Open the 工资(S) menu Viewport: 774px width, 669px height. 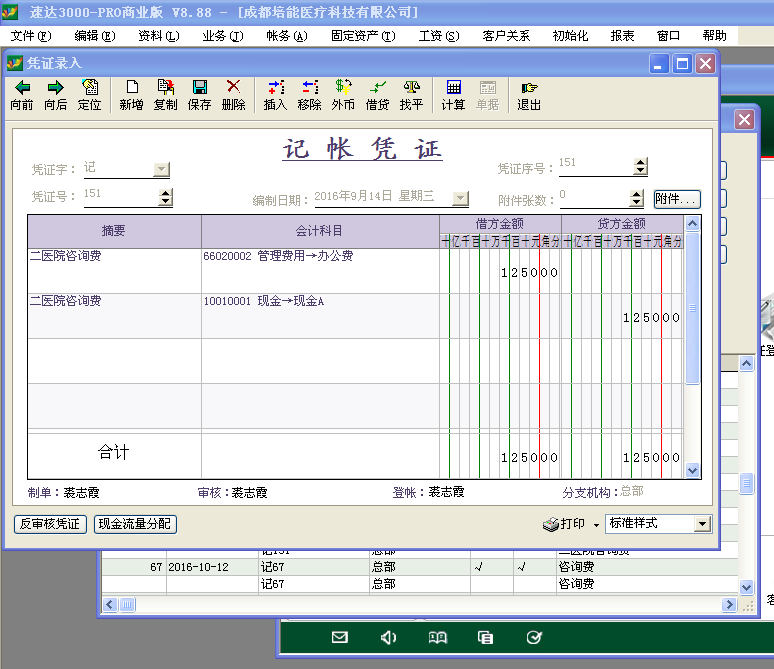[x=439, y=36]
